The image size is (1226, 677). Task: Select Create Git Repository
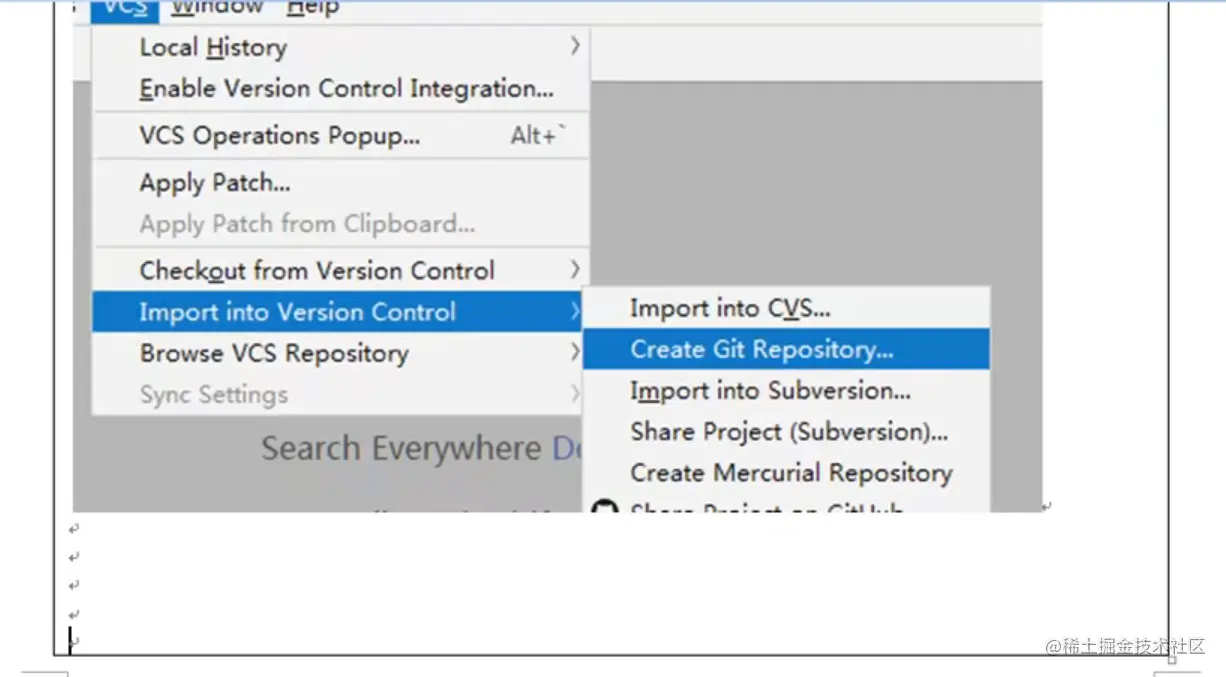(x=761, y=349)
